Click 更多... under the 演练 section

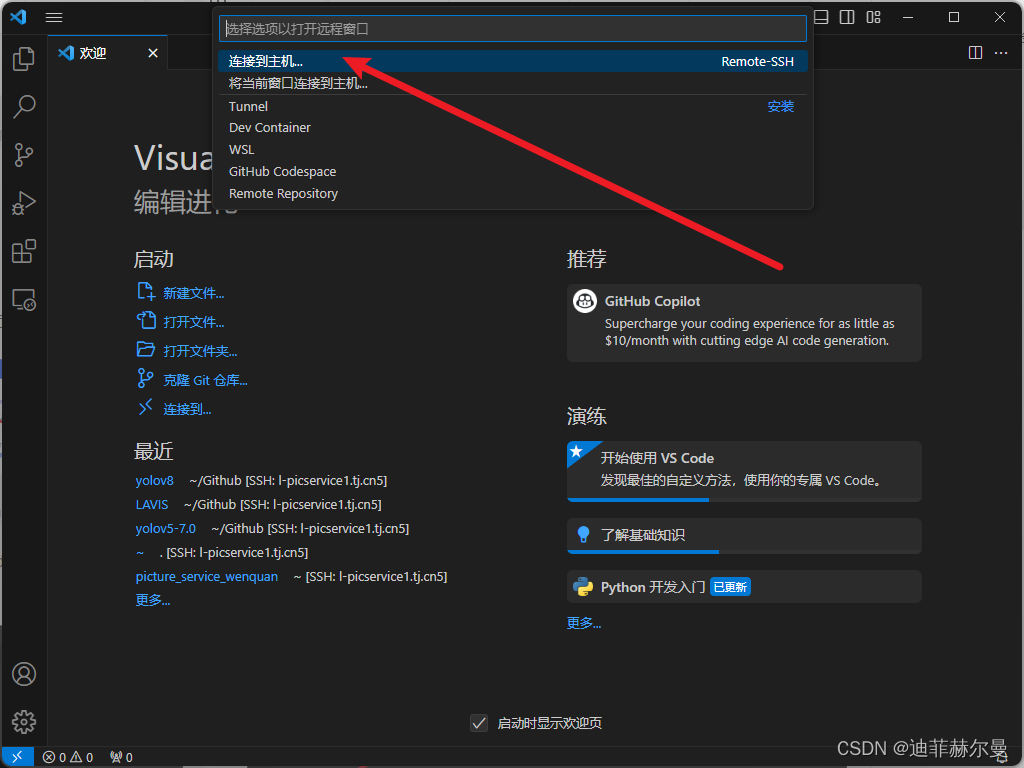coord(584,623)
